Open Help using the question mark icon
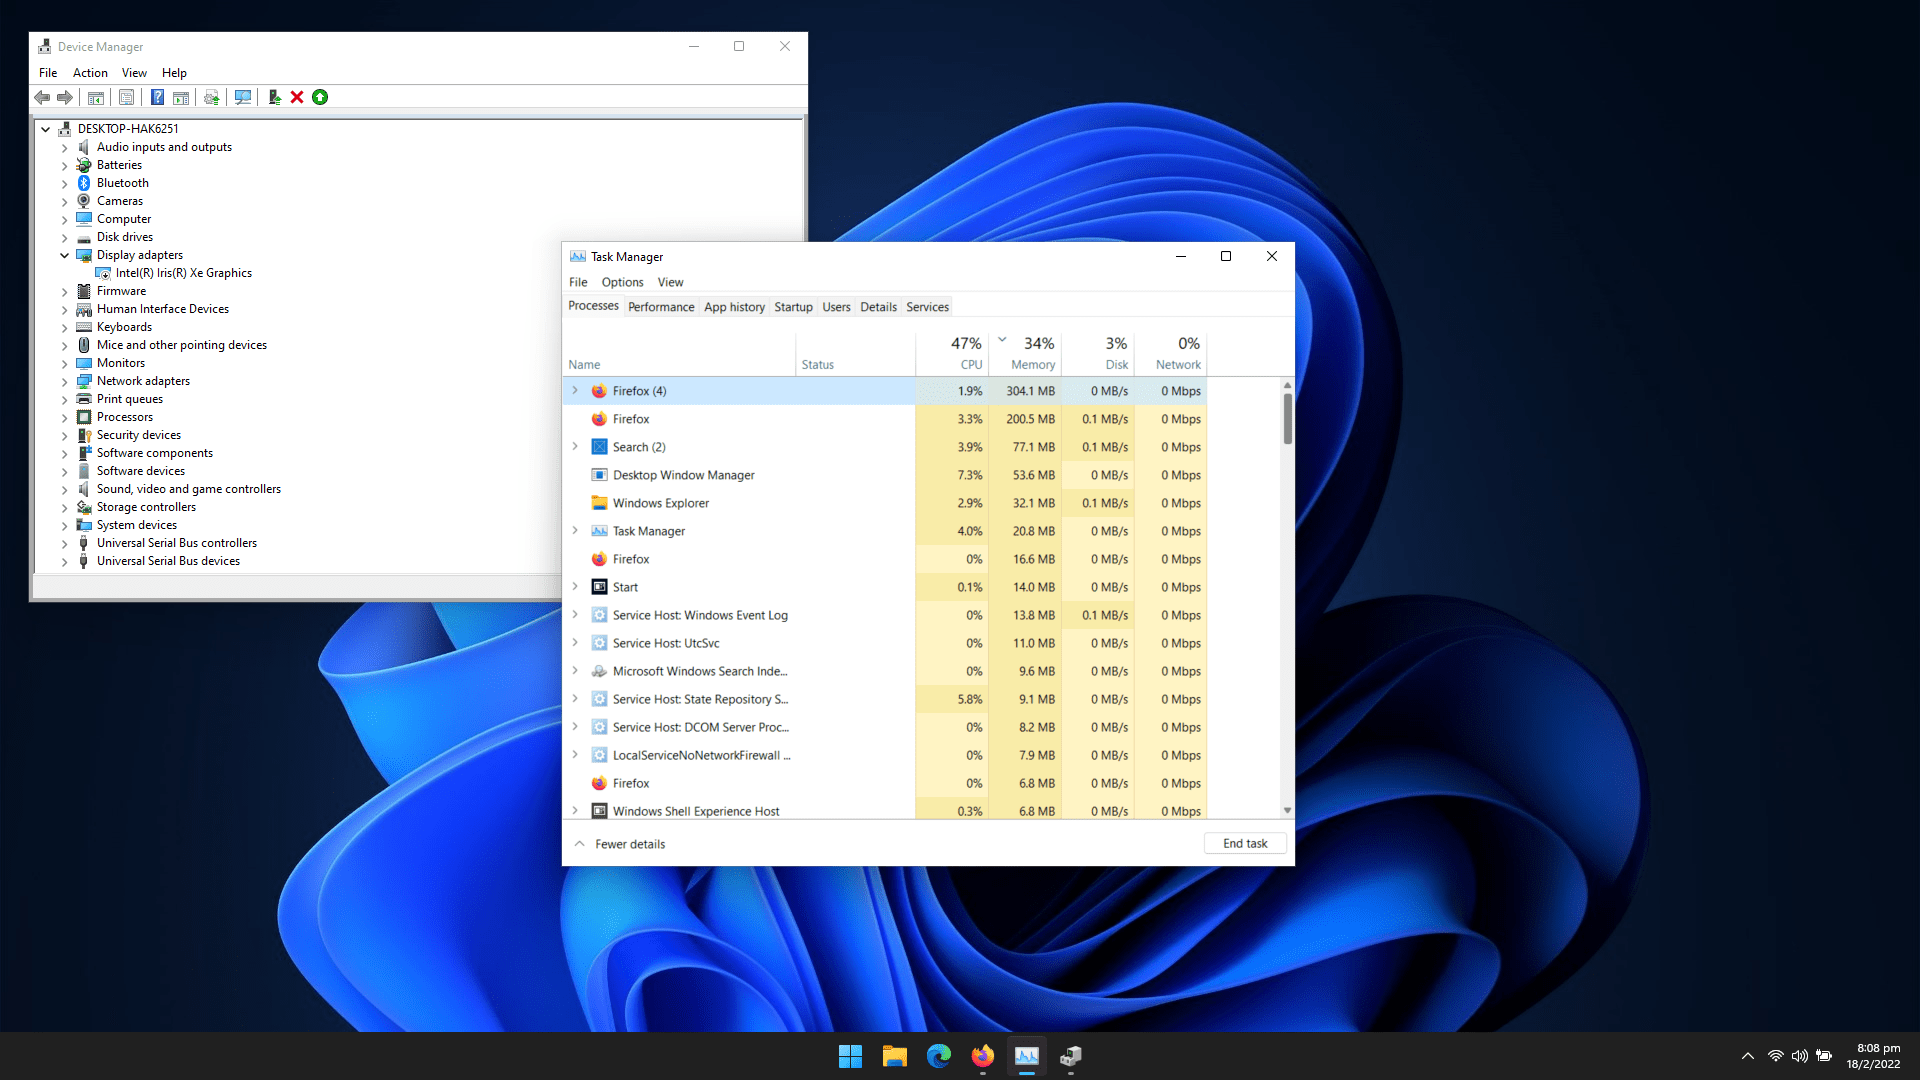Screen dimensions: 1920x1080 point(157,97)
